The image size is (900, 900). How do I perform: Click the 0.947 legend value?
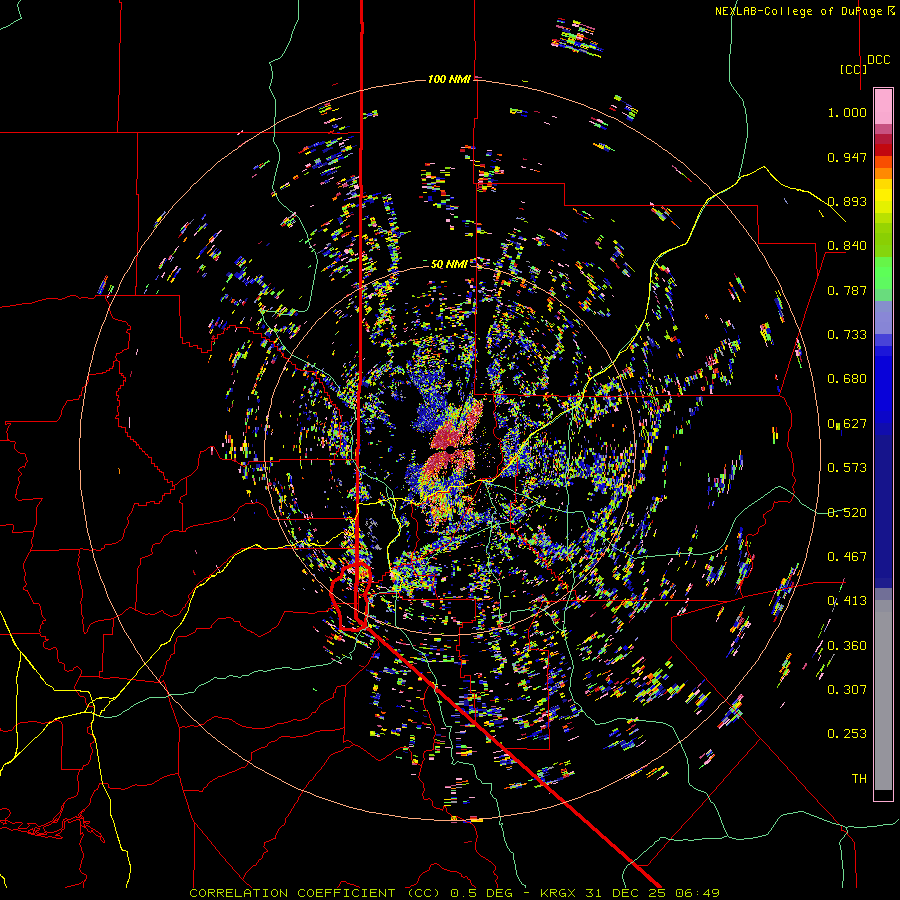coord(847,157)
